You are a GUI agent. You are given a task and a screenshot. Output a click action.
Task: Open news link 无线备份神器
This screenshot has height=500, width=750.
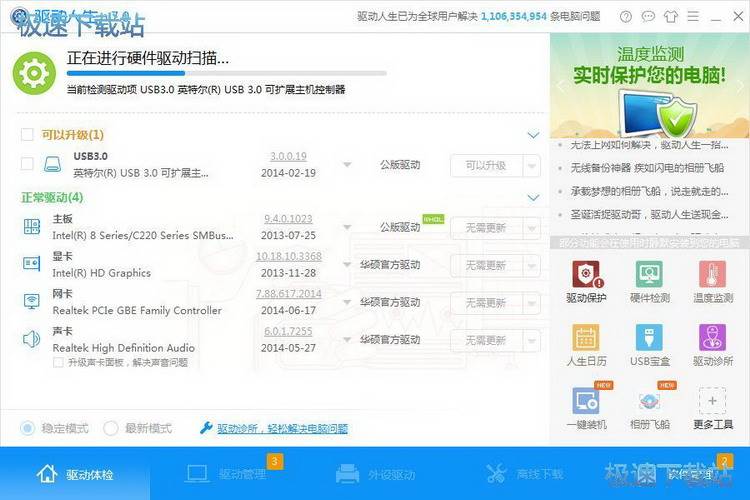(x=647, y=168)
